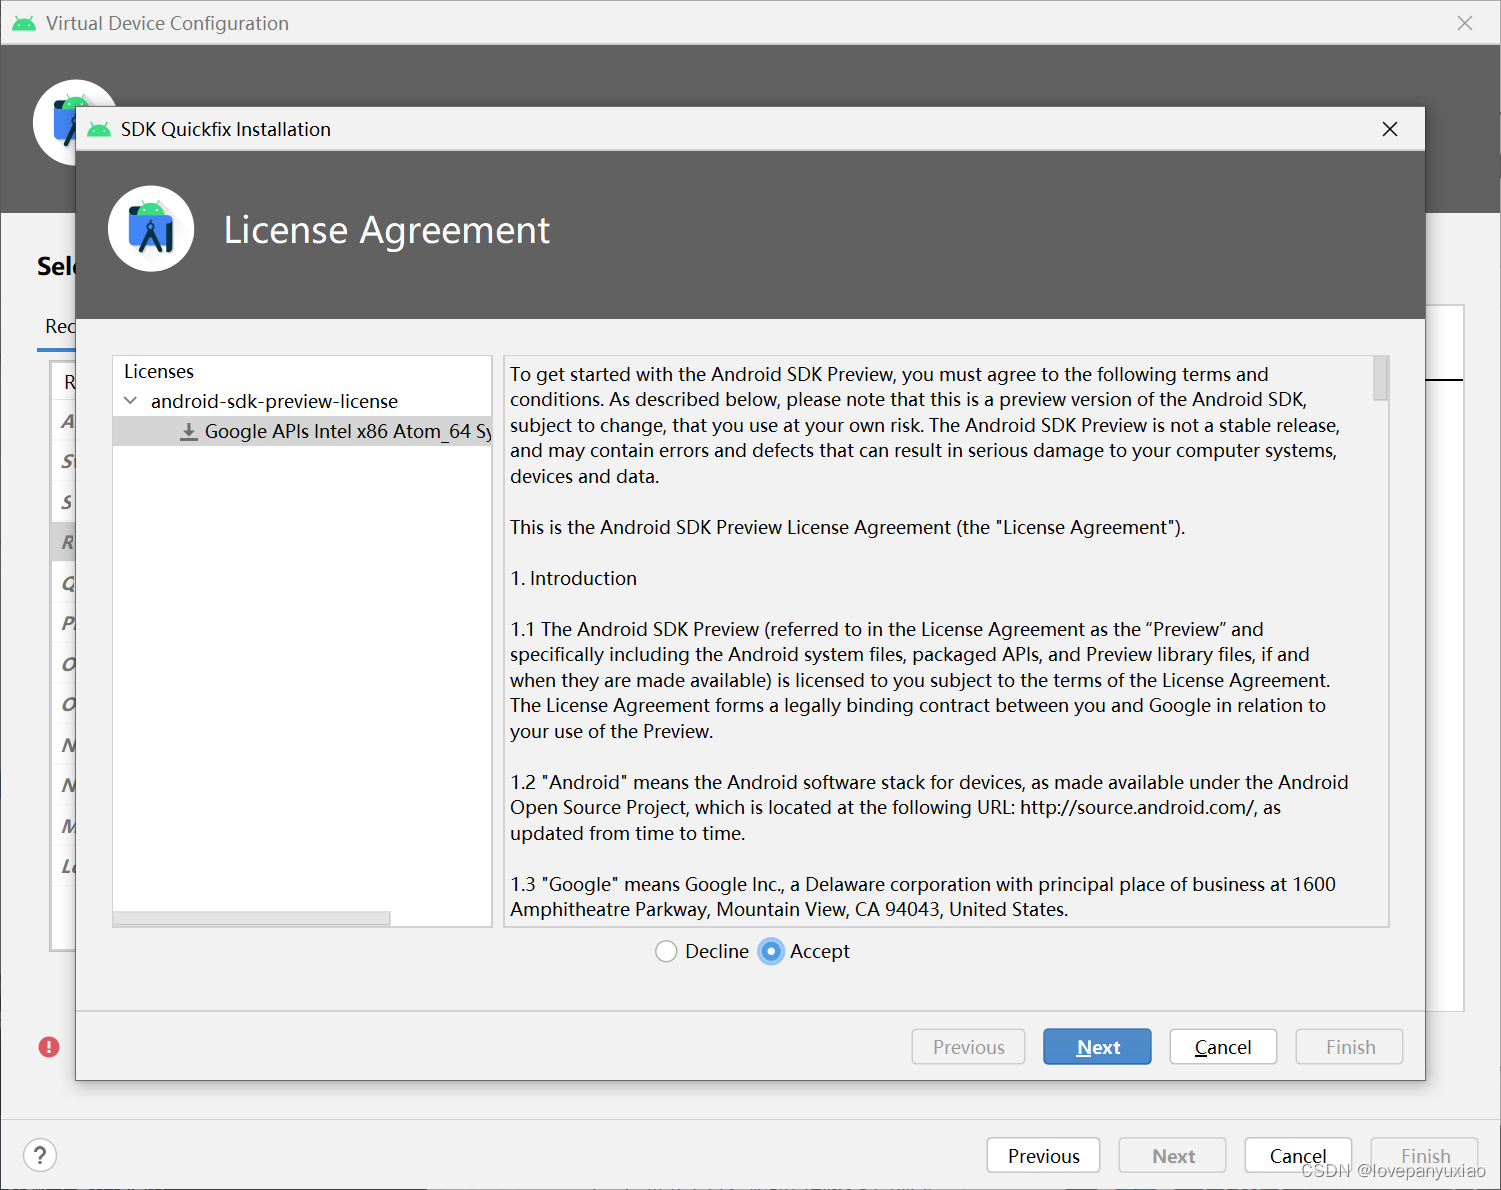The width and height of the screenshot is (1501, 1190).
Task: Click the 'License Agreement' header title
Action: [387, 230]
